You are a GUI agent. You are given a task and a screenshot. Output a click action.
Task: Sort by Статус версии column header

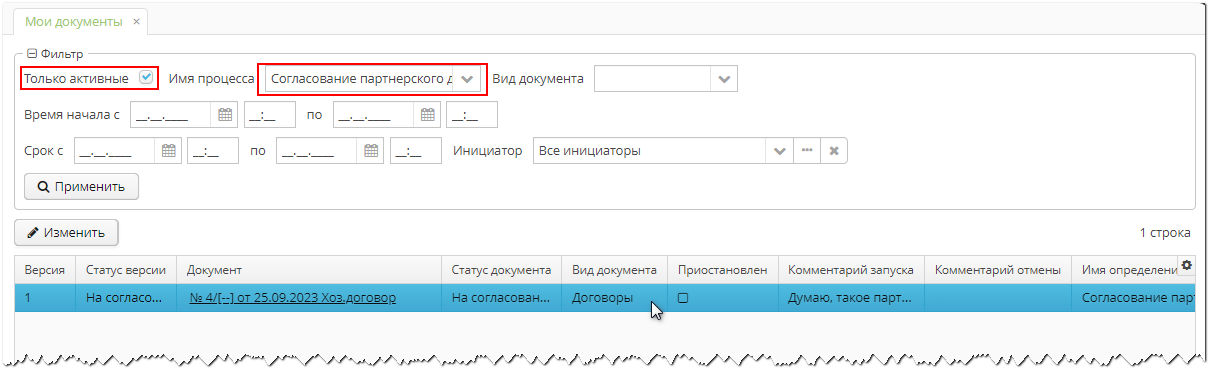pyautogui.click(x=126, y=270)
